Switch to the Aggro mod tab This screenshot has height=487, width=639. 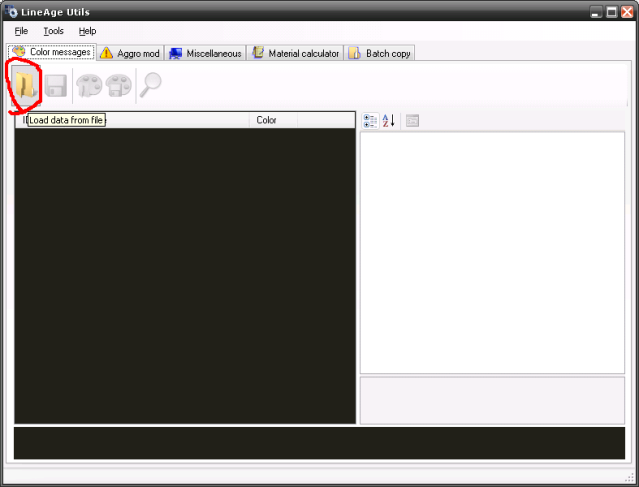(x=130, y=53)
